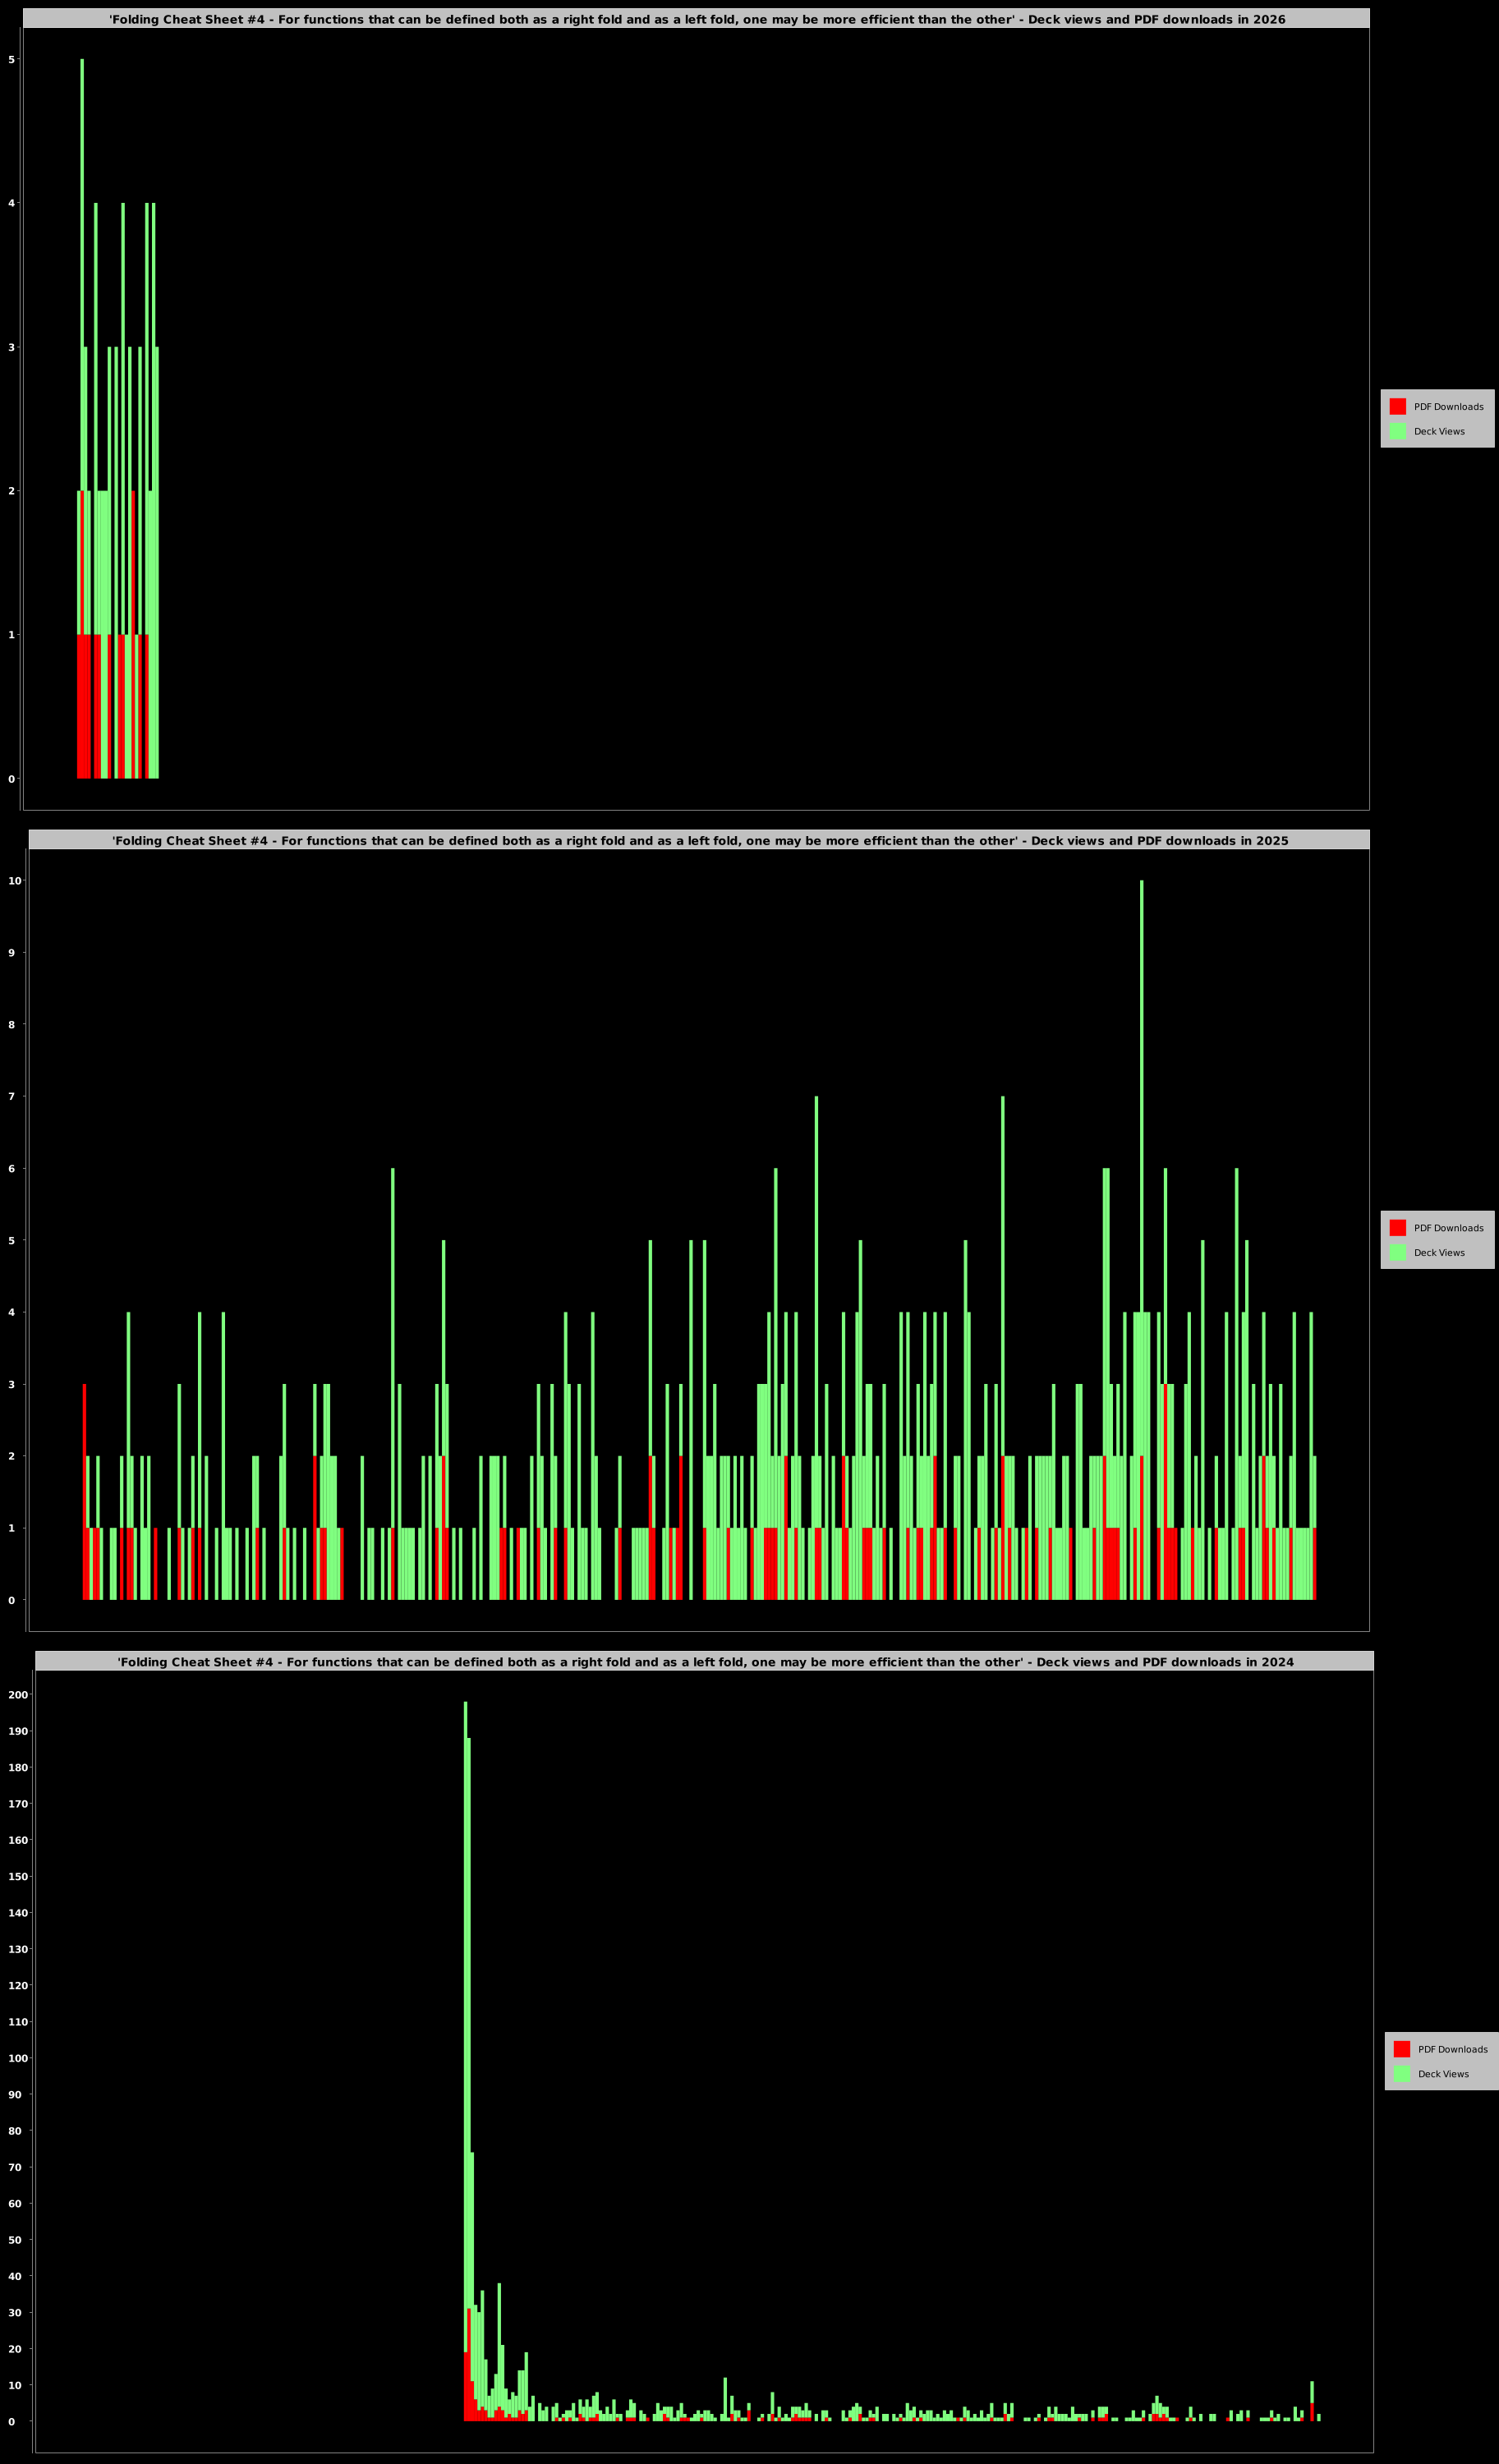Image resolution: width=1499 pixels, height=2464 pixels.
Task: Click green Deck Views swatch in 2026 legend
Action: click(x=1397, y=431)
